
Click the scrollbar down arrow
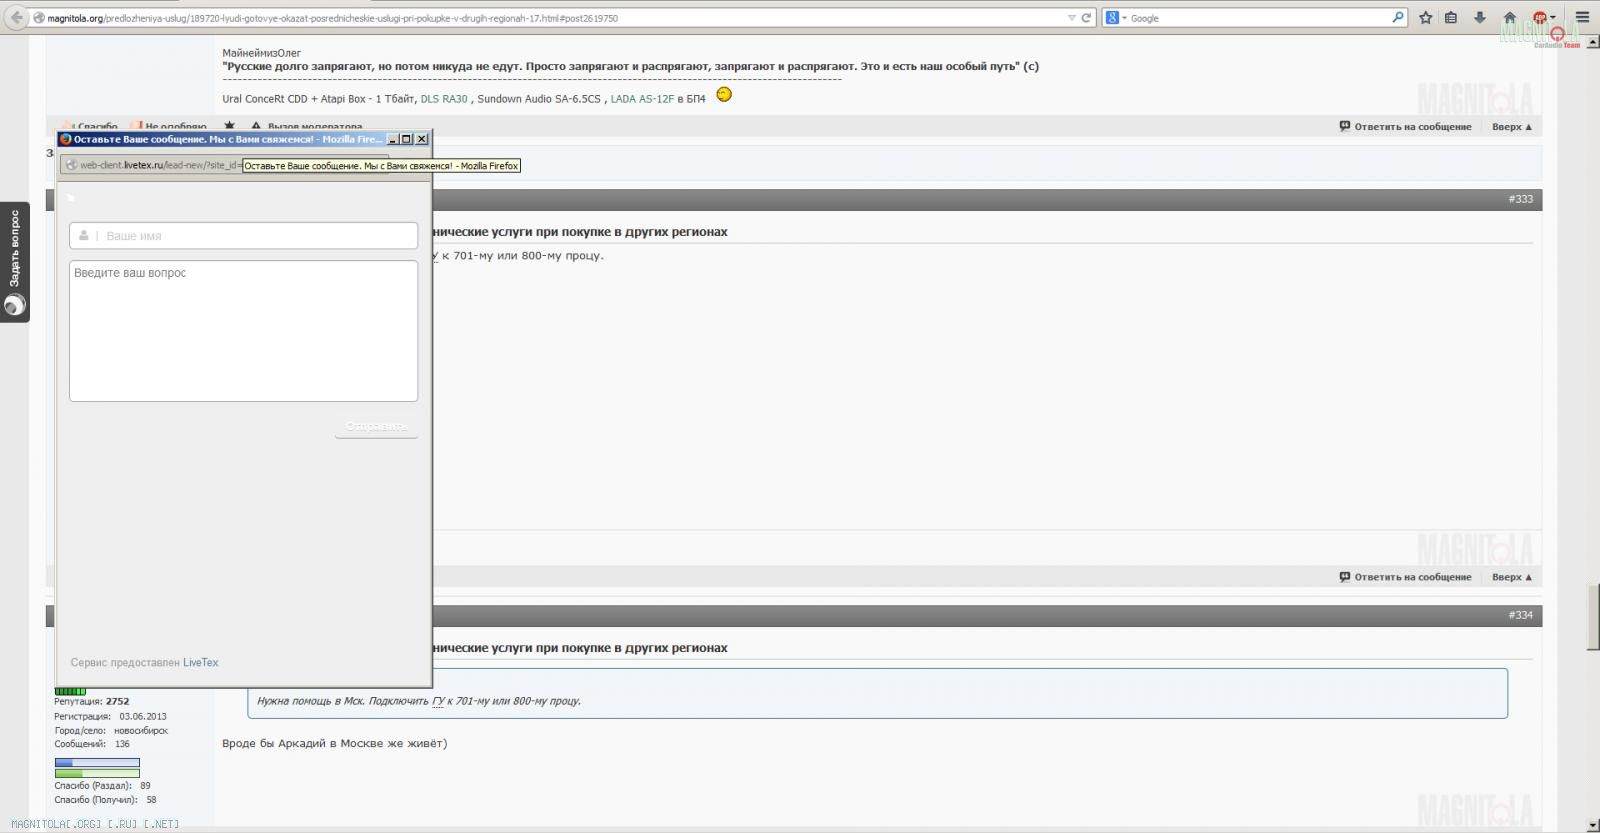coord(1593,825)
